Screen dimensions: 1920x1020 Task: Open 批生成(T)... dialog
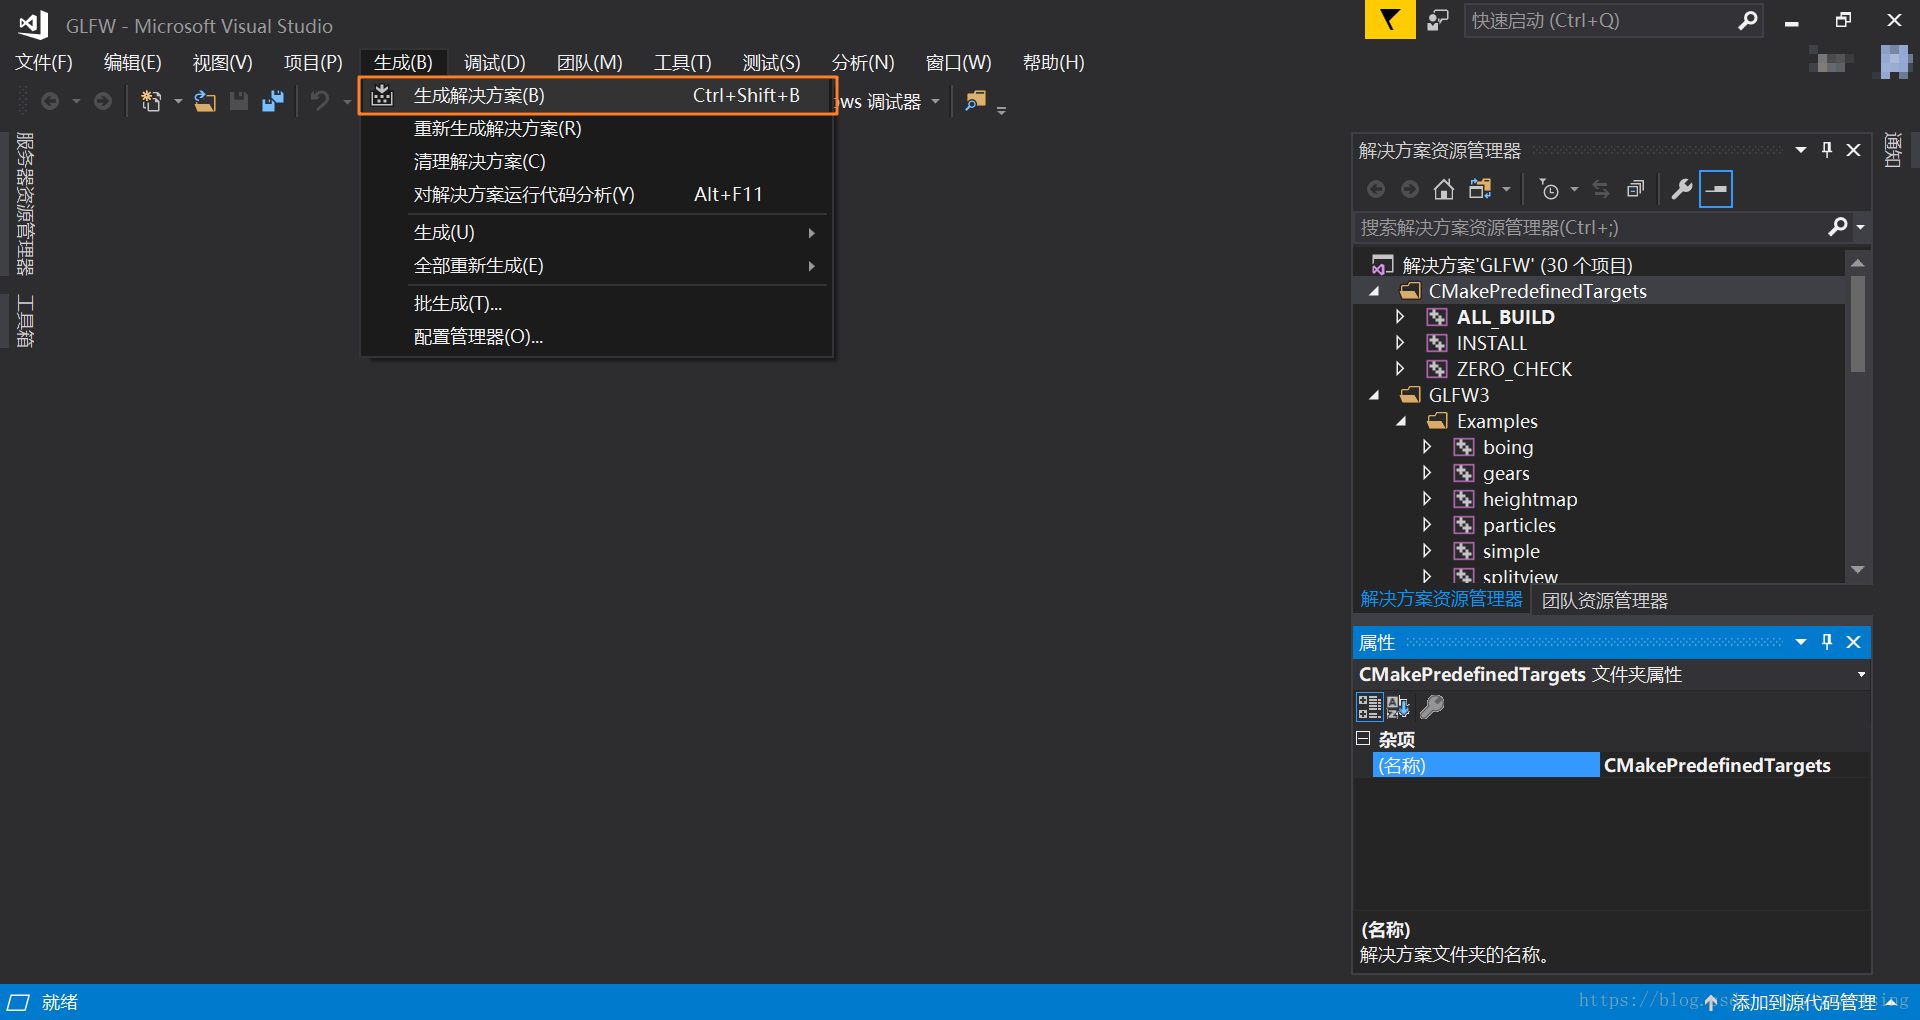[x=597, y=304]
